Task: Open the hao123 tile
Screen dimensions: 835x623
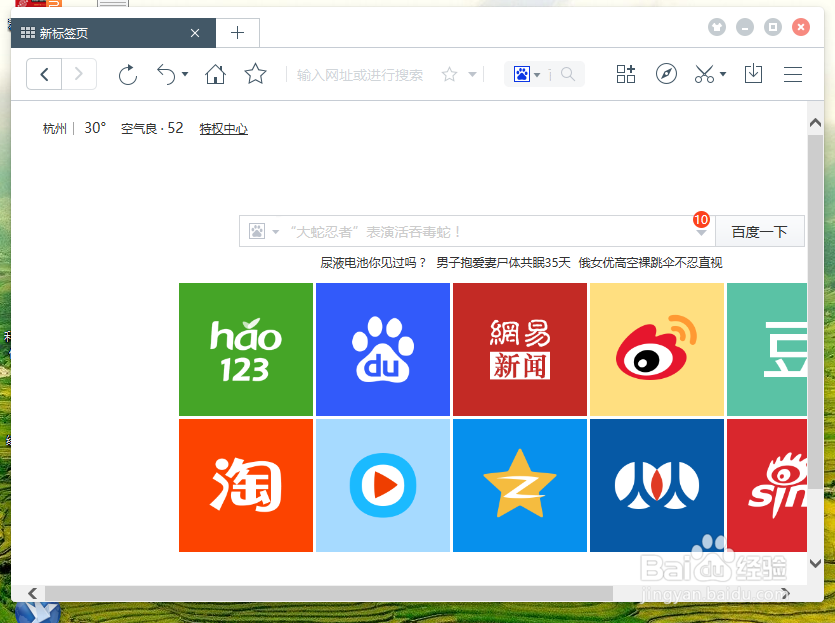Action: [x=245, y=349]
